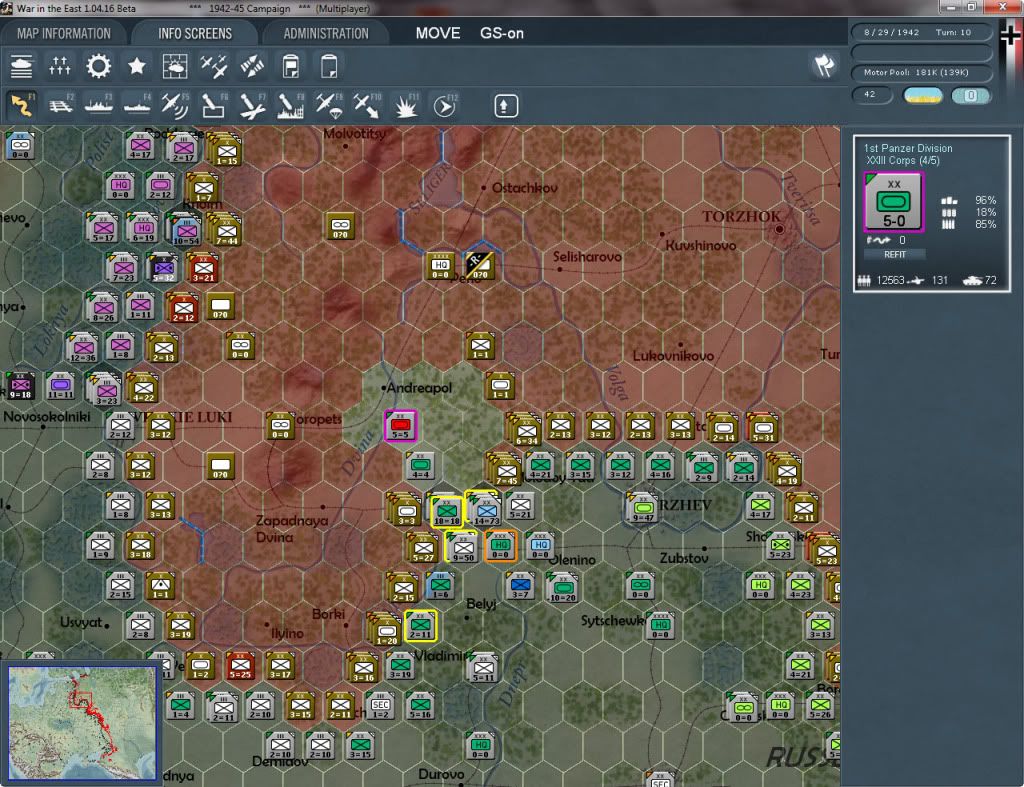Switch to the ADMINISTRATION tab
Image resolution: width=1024 pixels, height=787 pixels.
[x=326, y=33]
